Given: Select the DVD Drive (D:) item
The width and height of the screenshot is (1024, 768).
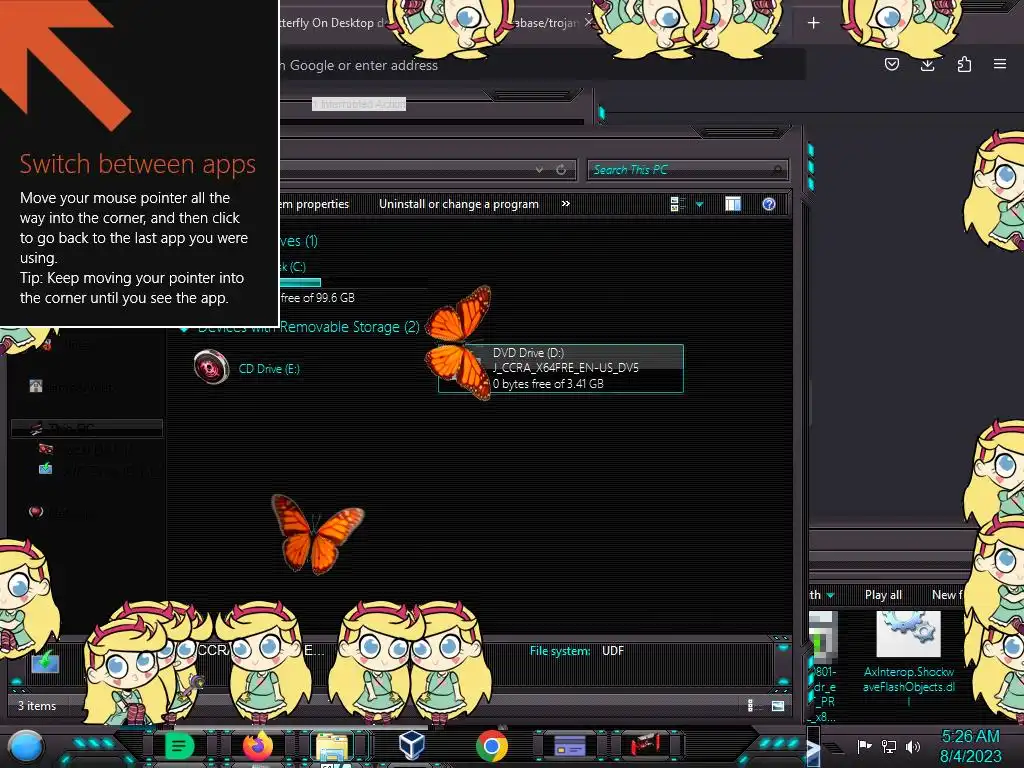Looking at the screenshot, I should (x=560, y=368).
